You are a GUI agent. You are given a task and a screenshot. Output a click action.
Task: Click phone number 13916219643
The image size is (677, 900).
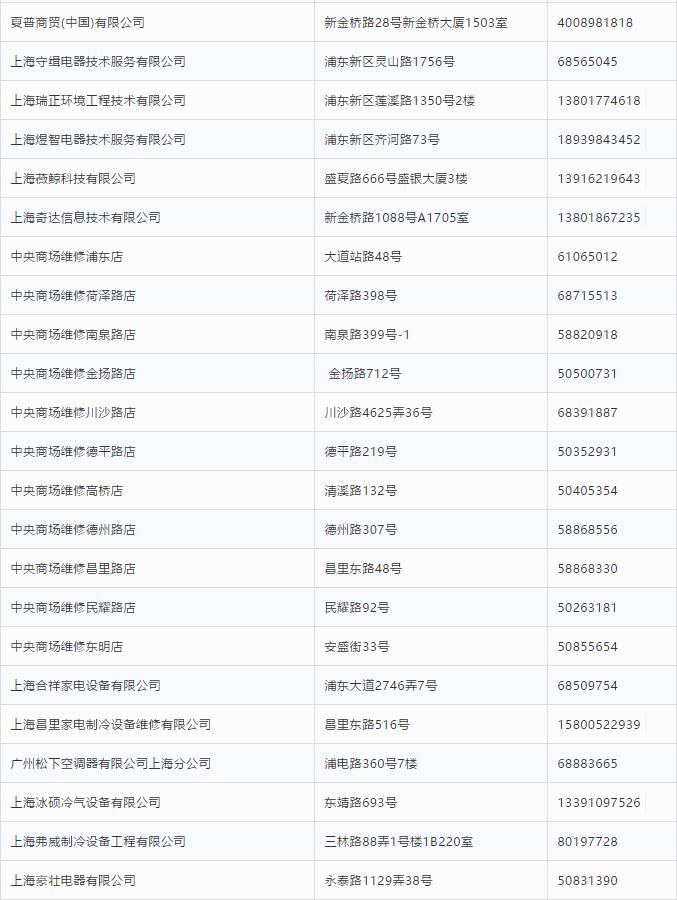(599, 179)
